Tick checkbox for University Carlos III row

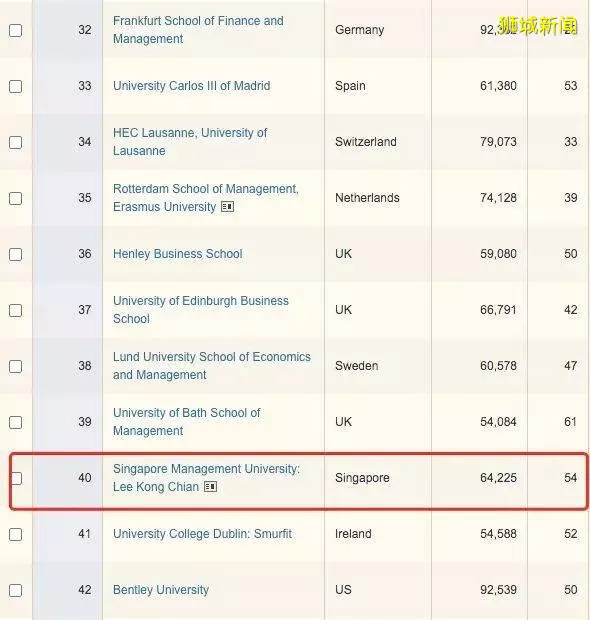(15, 86)
